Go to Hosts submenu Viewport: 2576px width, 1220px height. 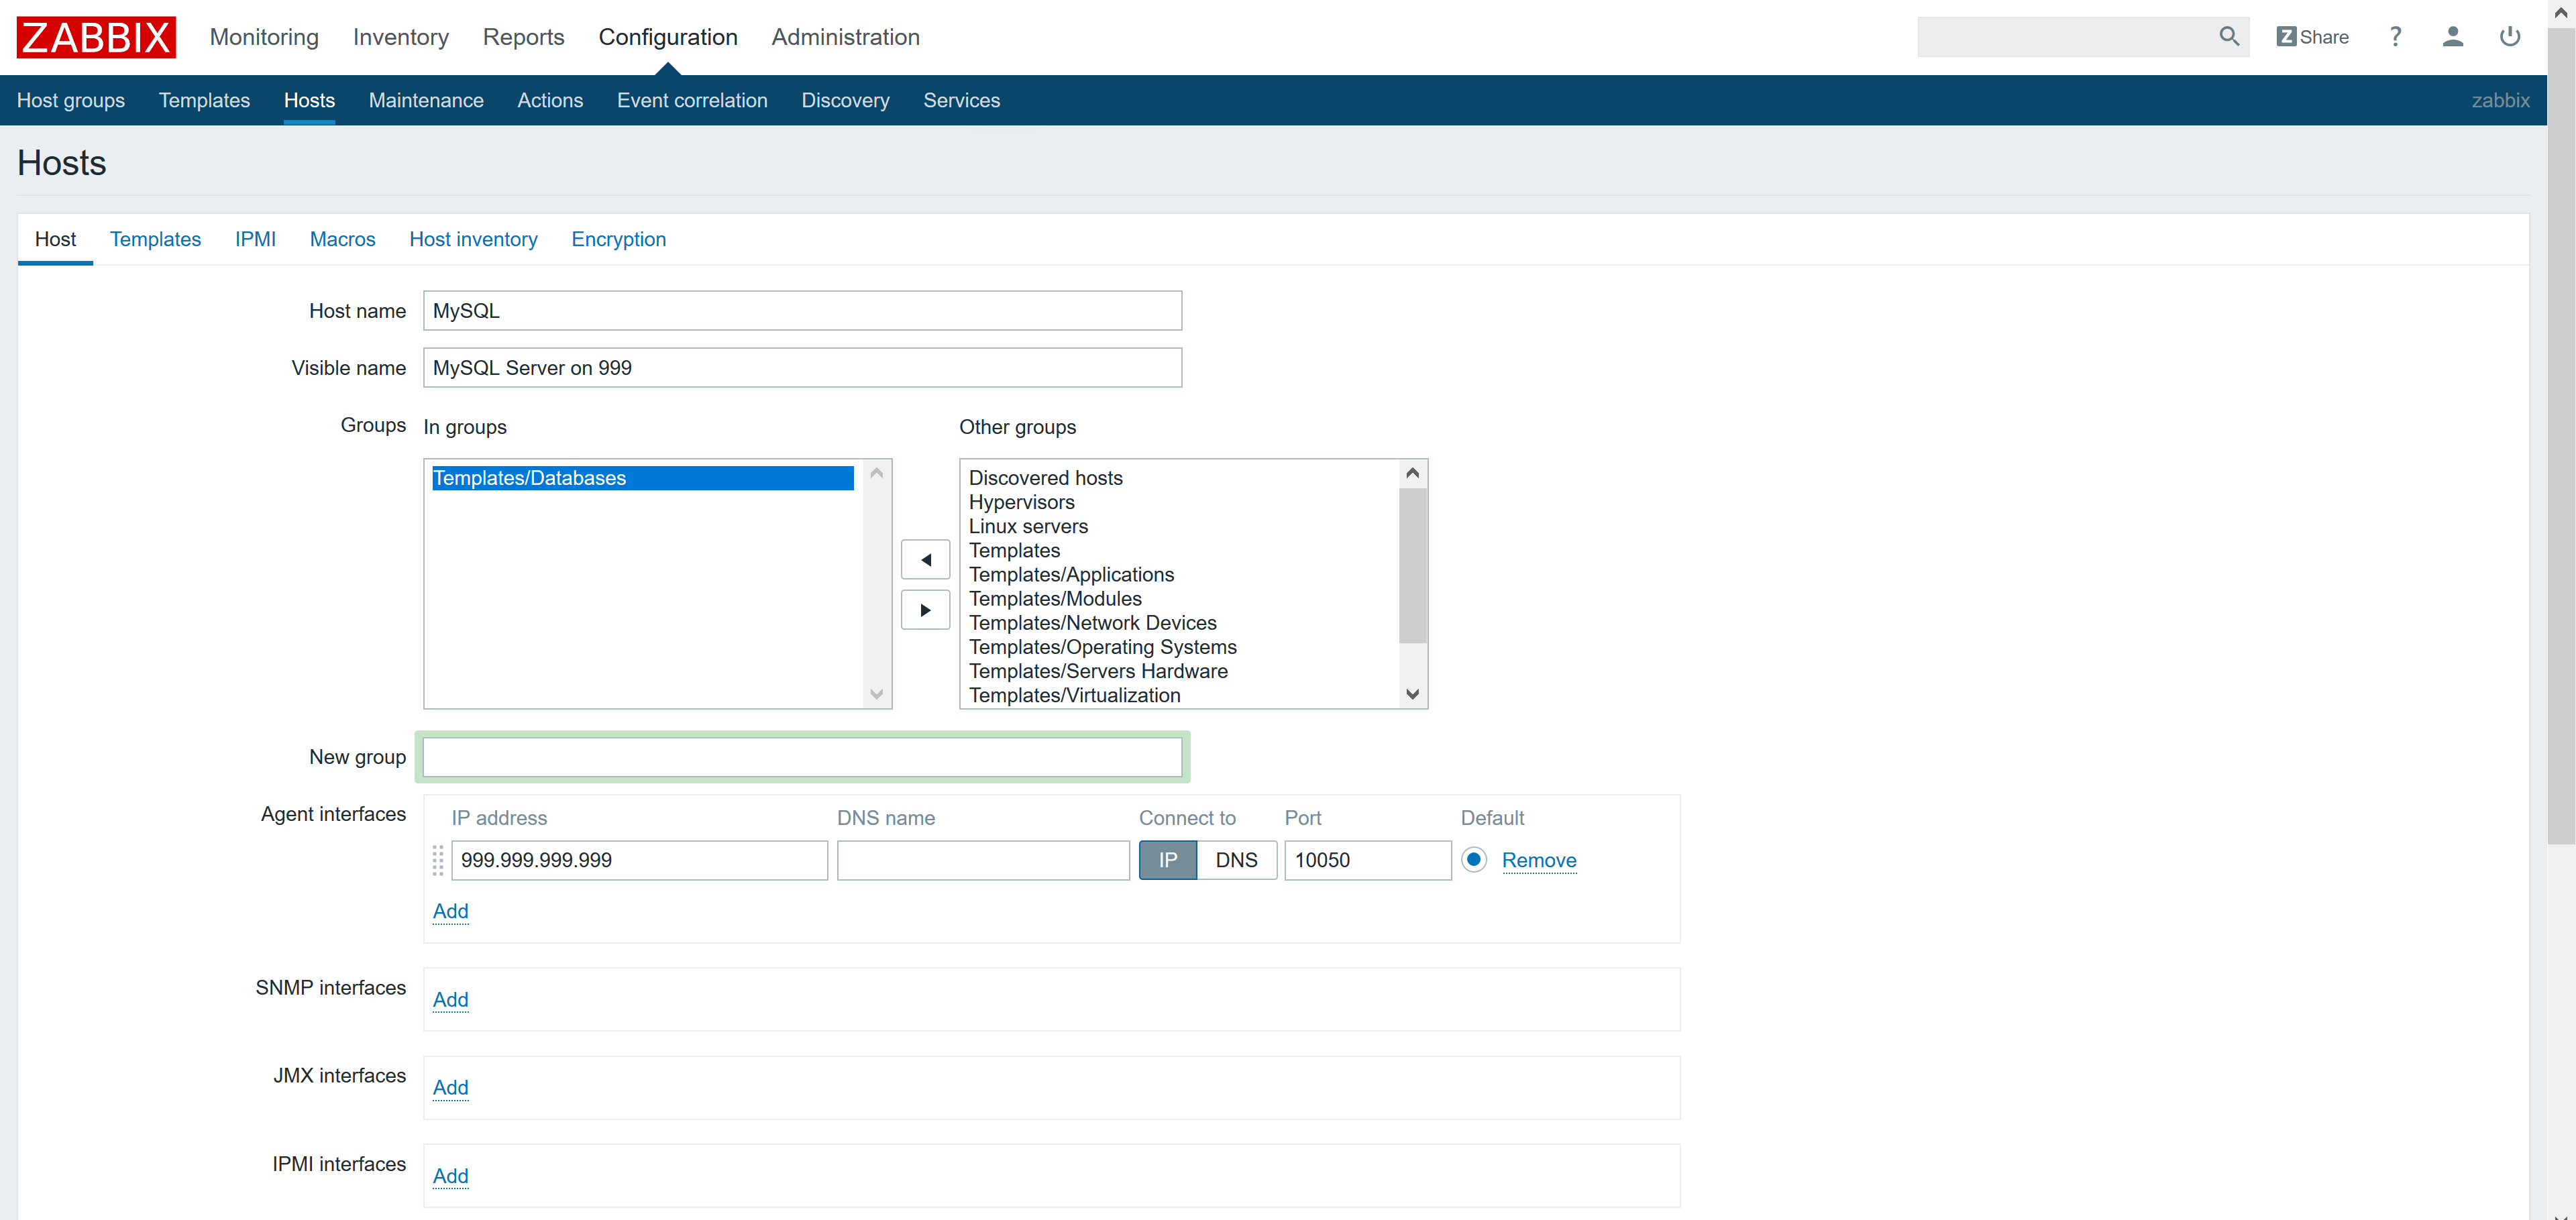coord(309,100)
